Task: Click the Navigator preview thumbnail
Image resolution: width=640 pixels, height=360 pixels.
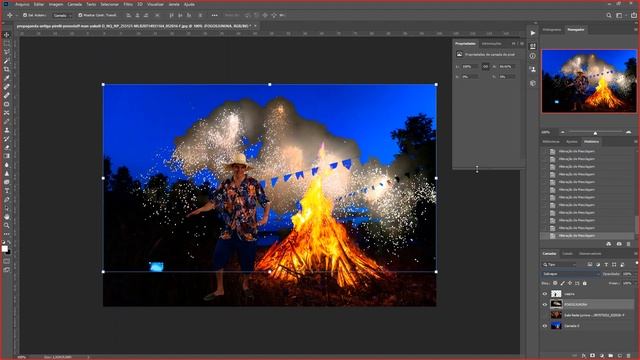Action: click(x=589, y=81)
